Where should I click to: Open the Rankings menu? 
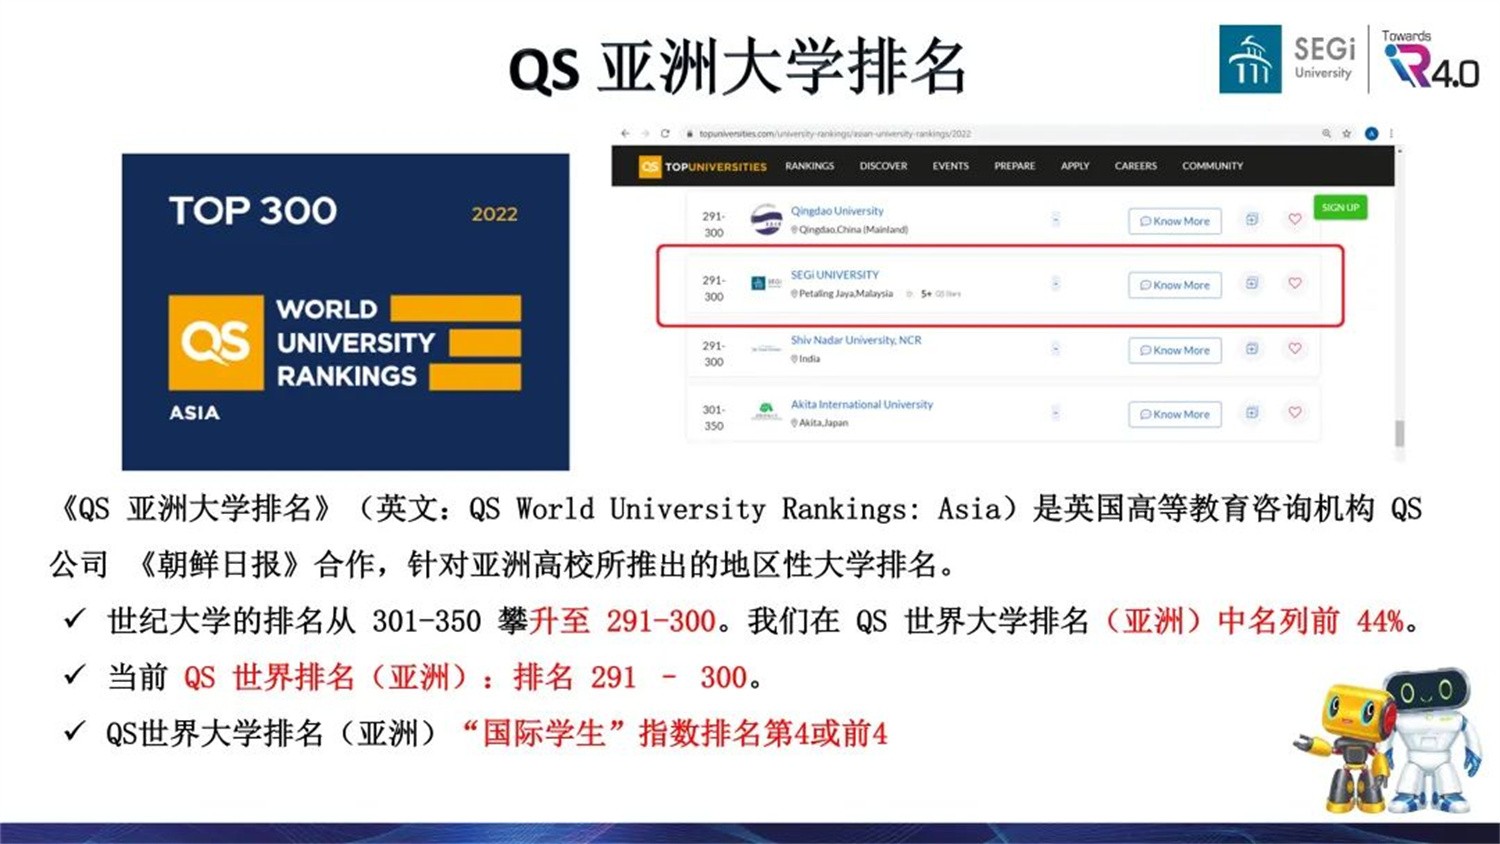[809, 166]
